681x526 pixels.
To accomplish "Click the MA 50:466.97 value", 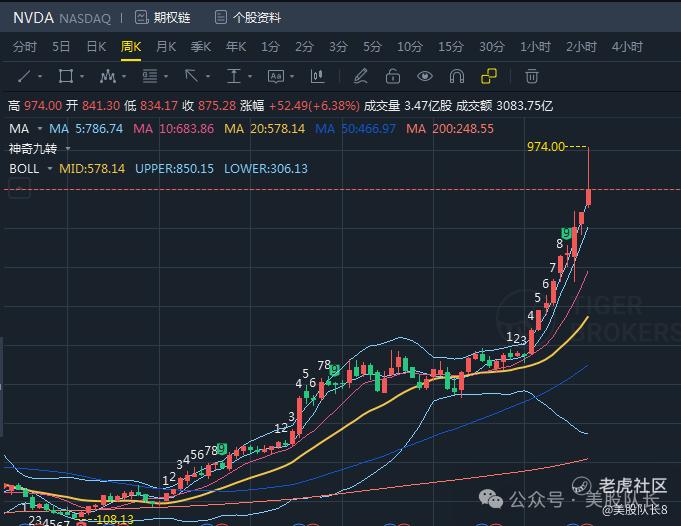I will tap(355, 129).
